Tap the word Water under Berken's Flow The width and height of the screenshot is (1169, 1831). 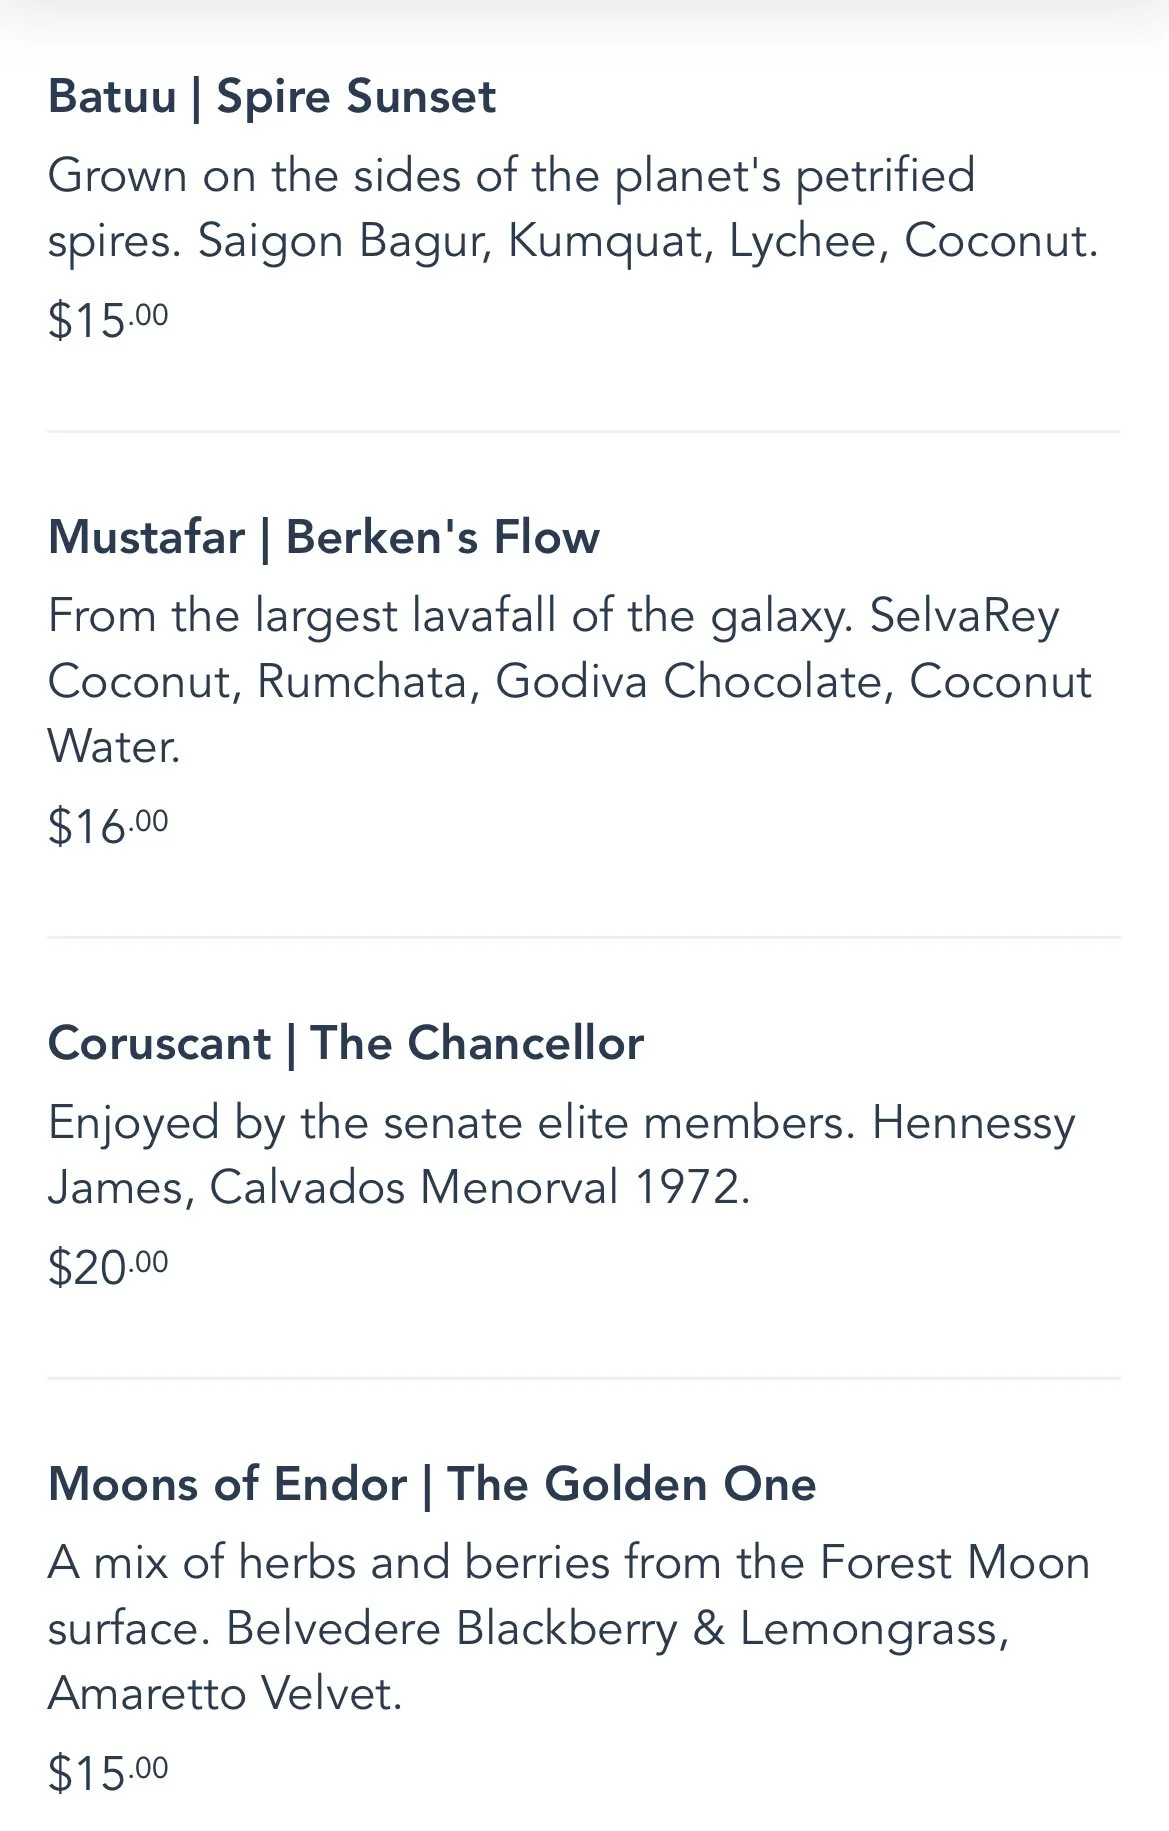coord(113,747)
